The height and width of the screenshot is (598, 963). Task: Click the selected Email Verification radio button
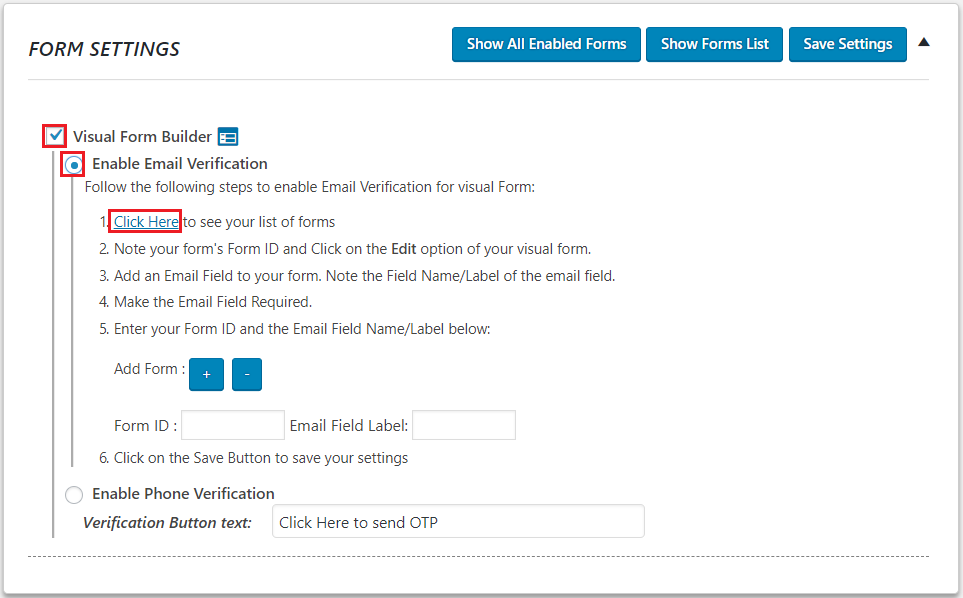tap(74, 163)
